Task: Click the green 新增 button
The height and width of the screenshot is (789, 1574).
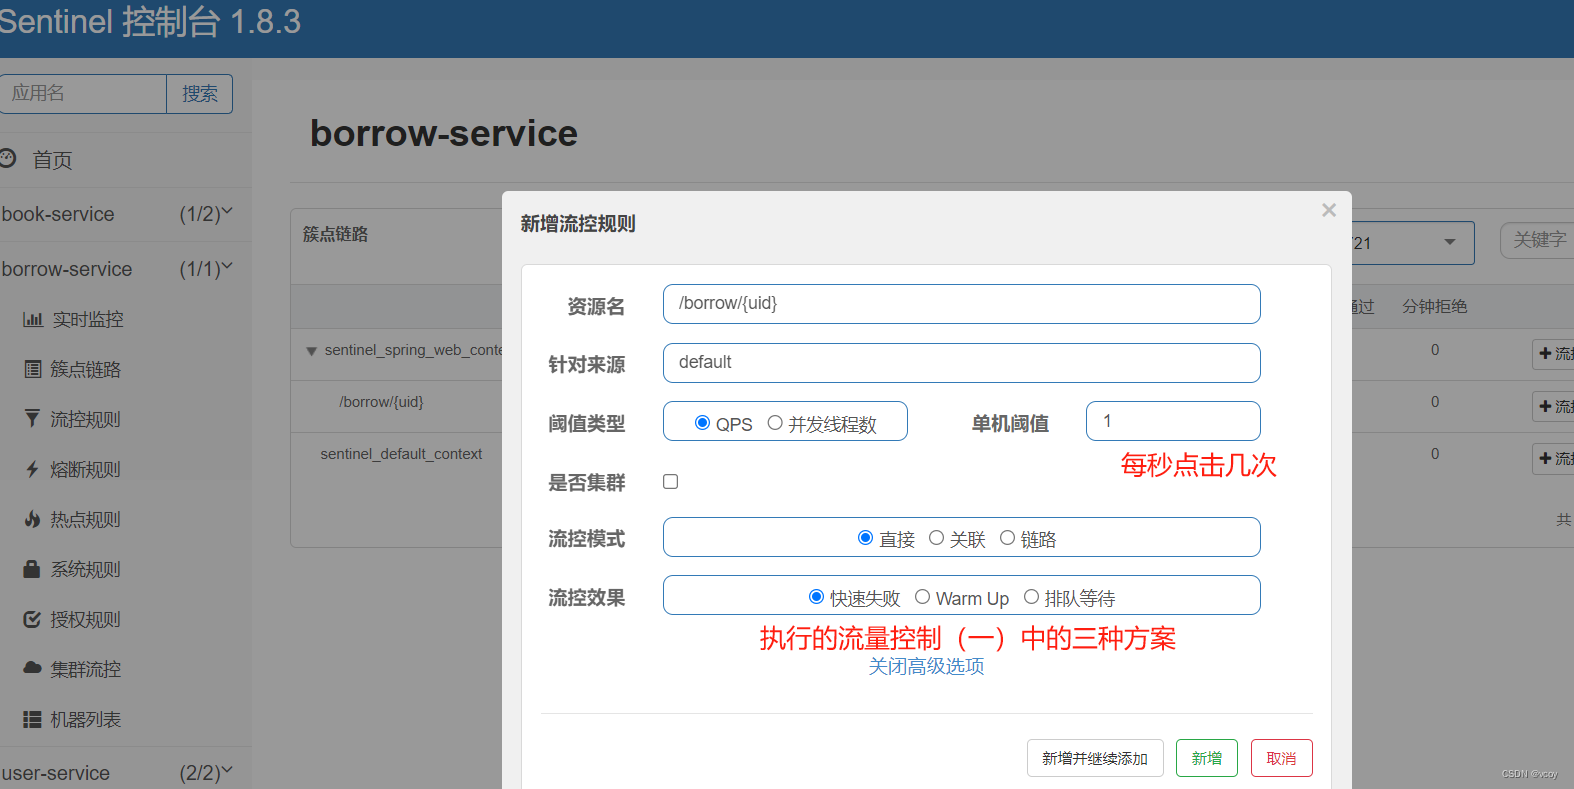Action: click(x=1207, y=758)
